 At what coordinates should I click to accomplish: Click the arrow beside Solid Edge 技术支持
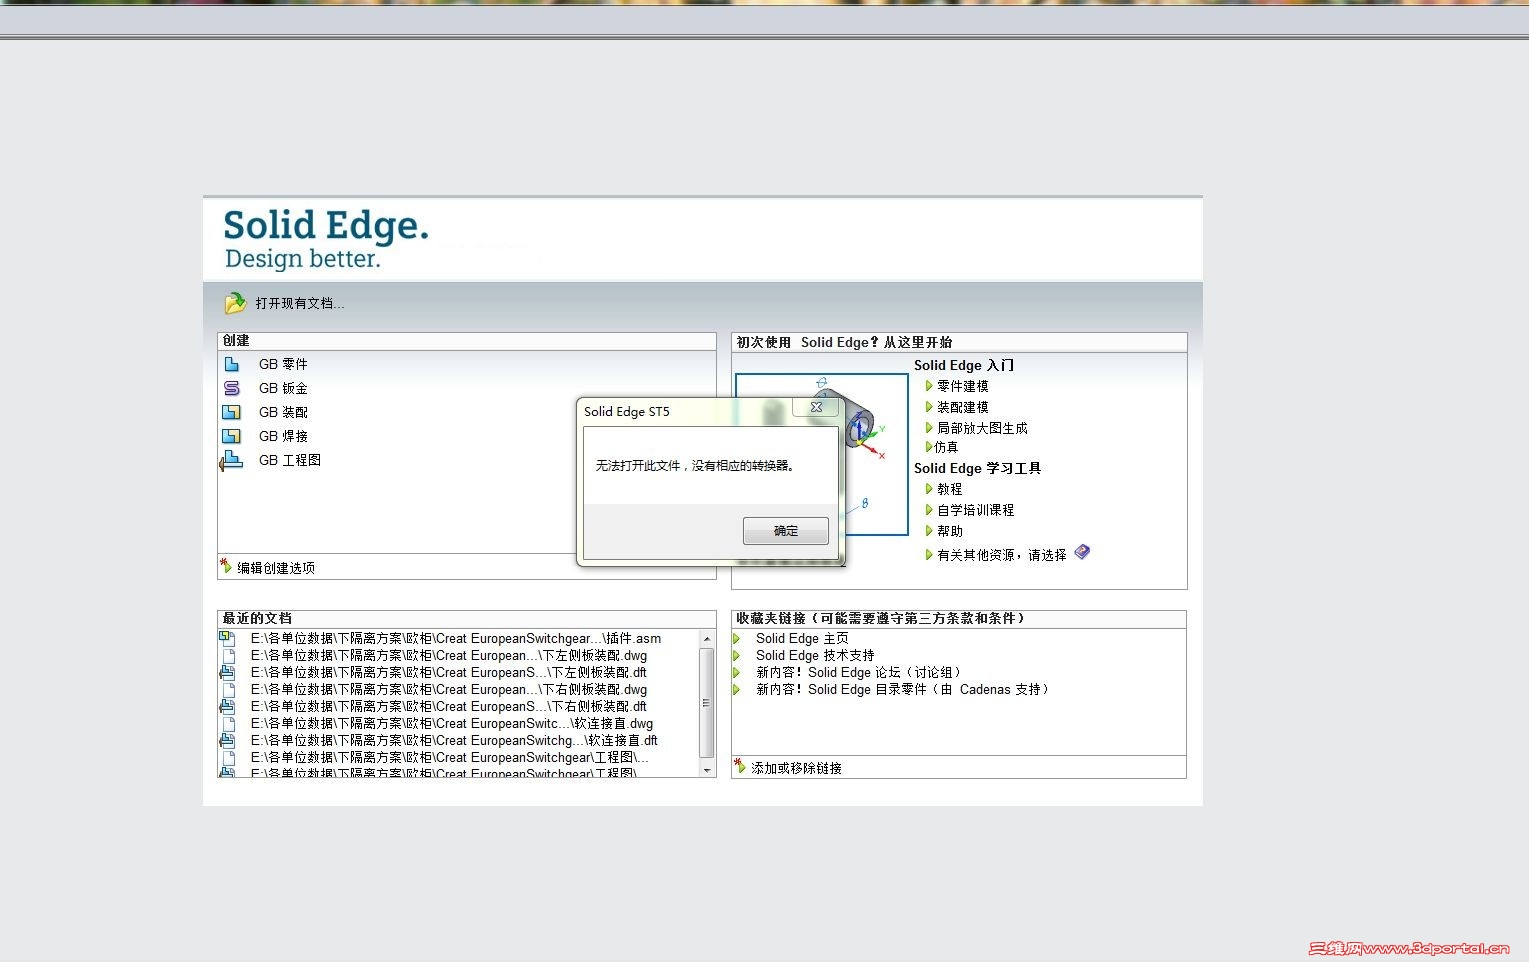click(737, 655)
